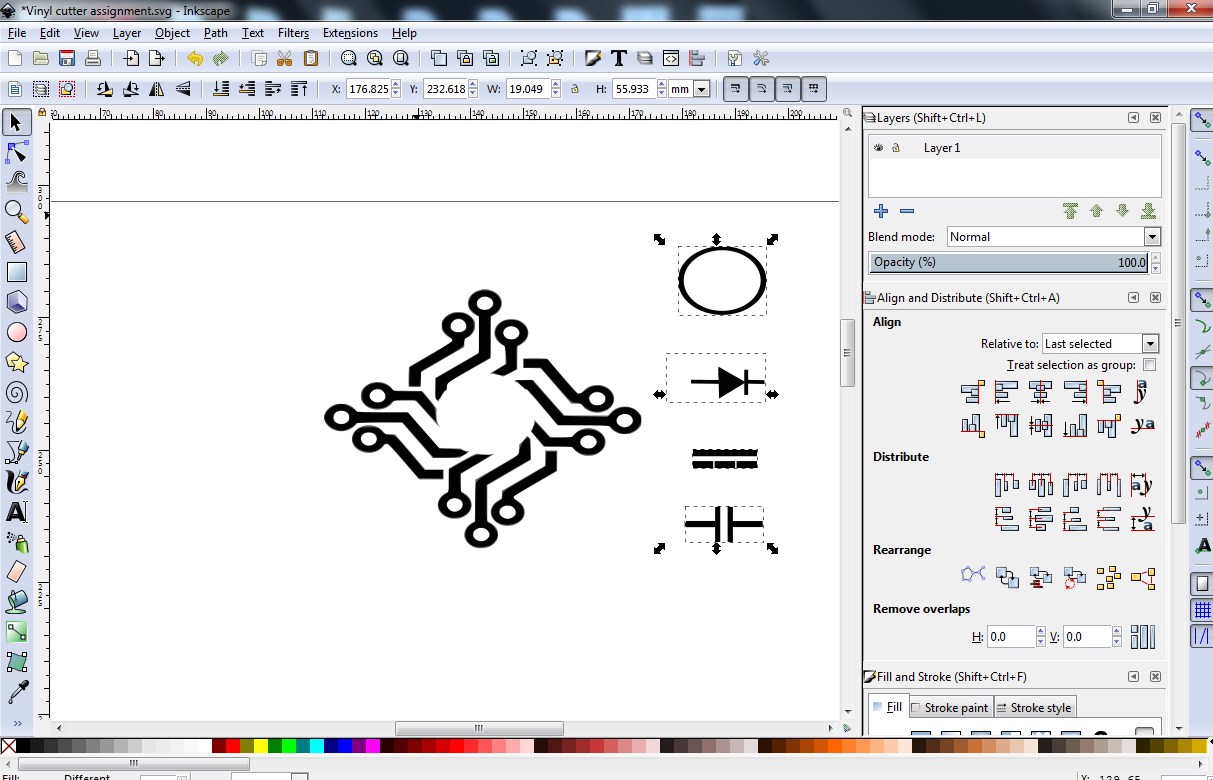Select the Dropper color picker tool
The image size is (1213, 780).
pos(16,692)
